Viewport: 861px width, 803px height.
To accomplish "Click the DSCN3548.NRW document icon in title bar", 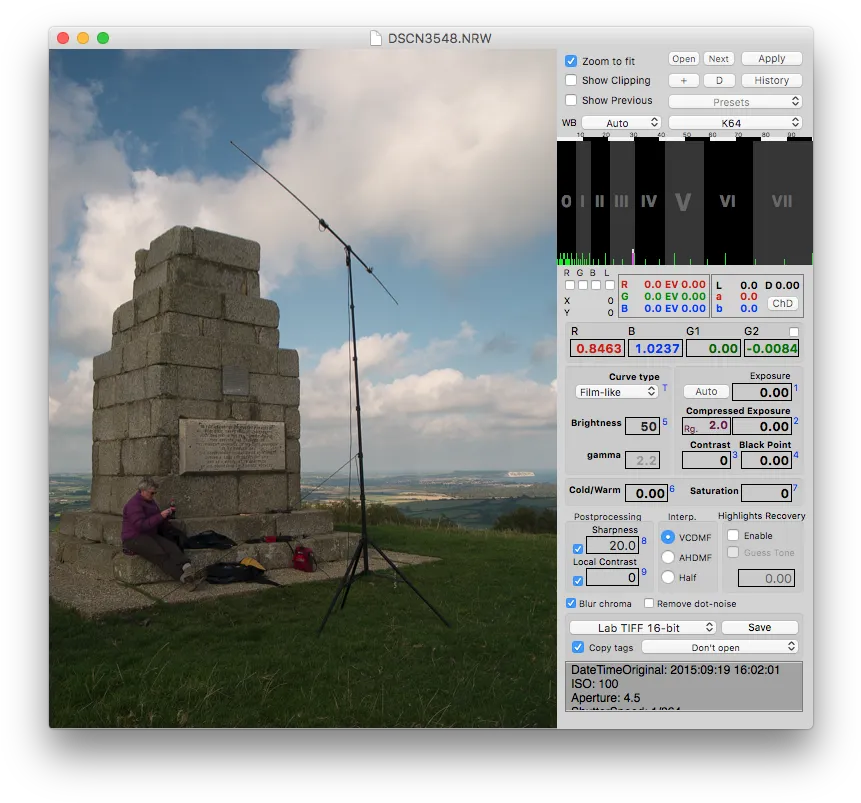I will point(376,38).
